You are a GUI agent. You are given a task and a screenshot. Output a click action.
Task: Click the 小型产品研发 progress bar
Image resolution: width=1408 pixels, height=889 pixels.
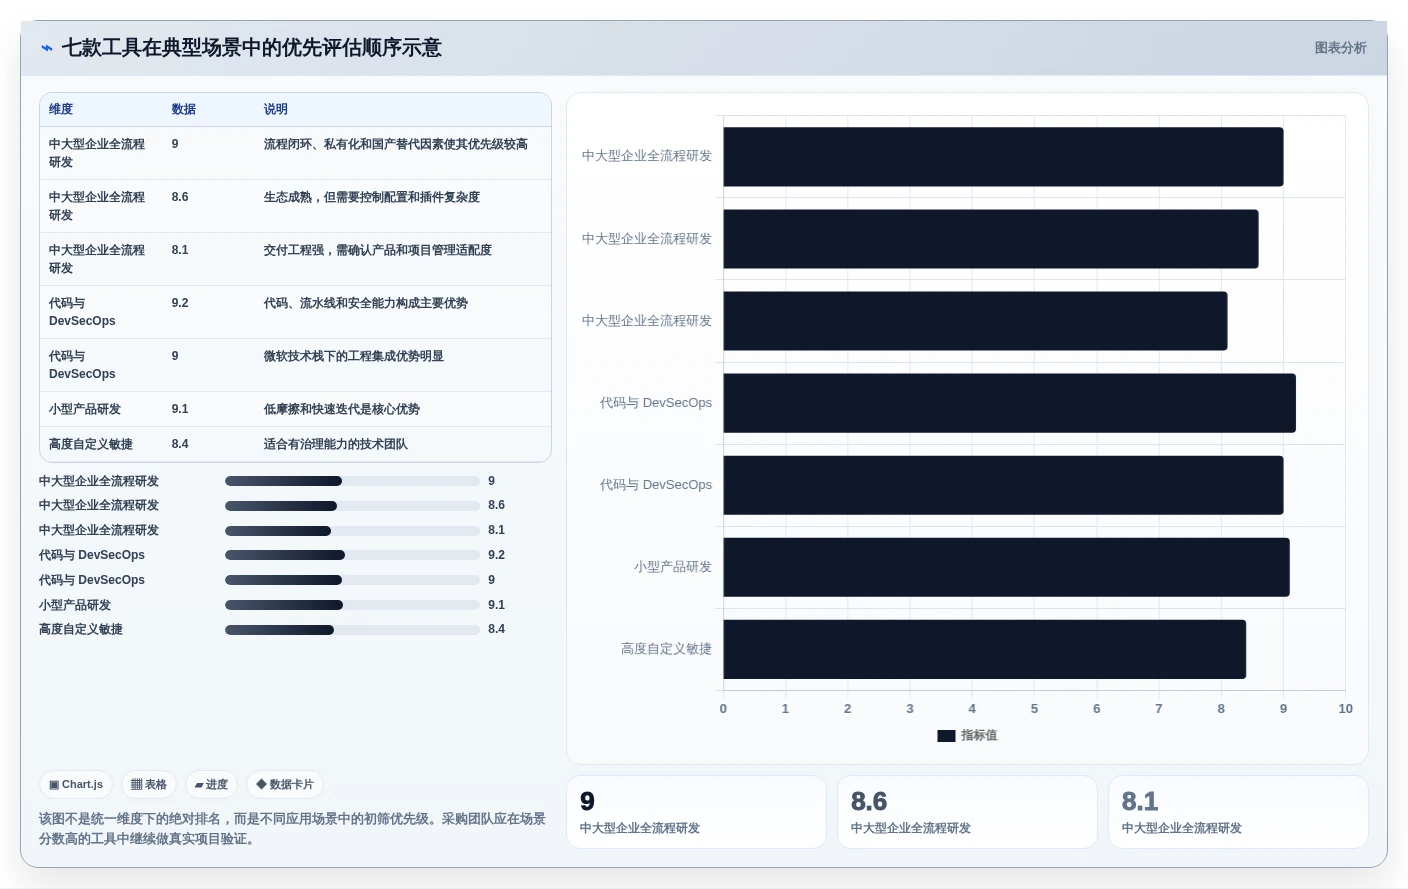click(x=352, y=605)
